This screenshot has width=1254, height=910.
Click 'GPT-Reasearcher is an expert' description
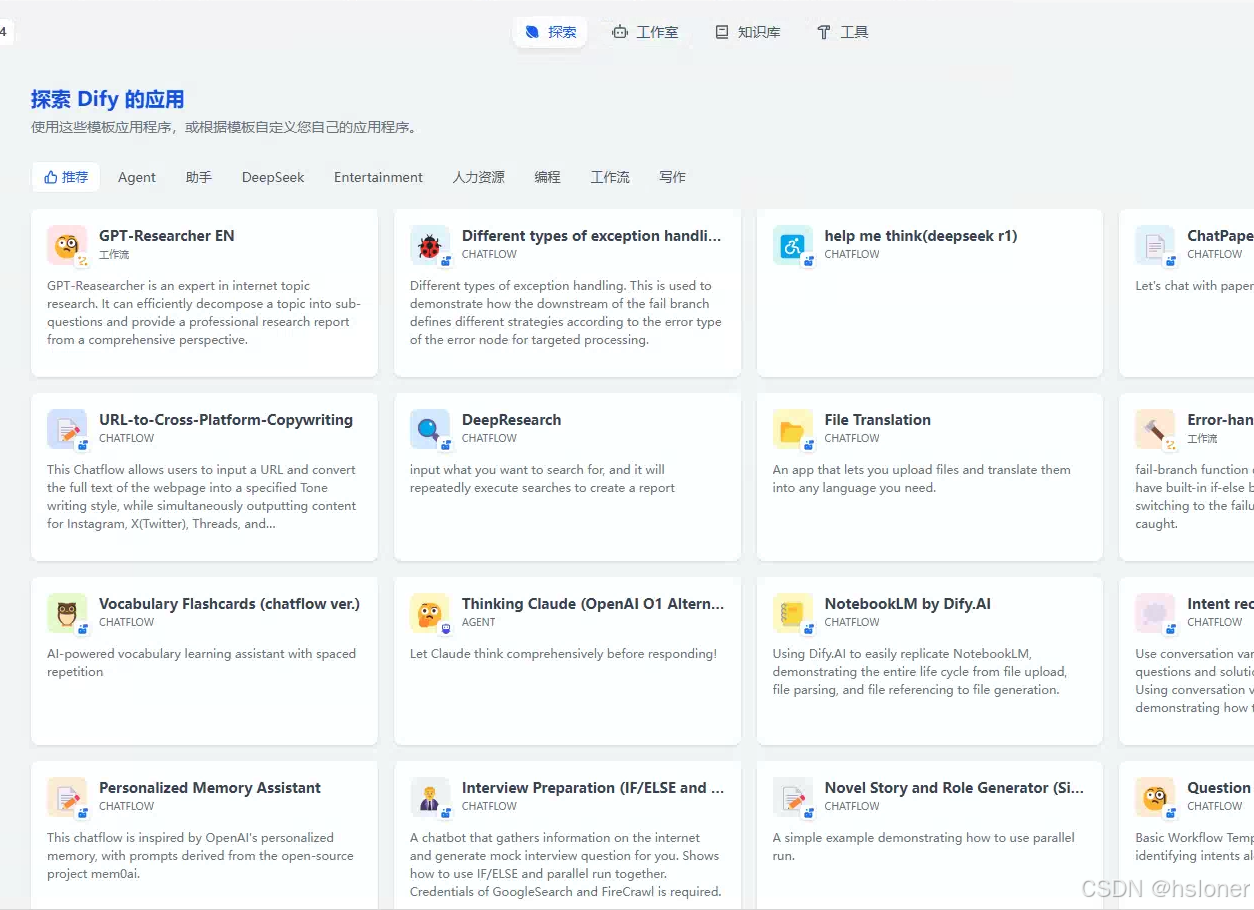[x=204, y=313]
